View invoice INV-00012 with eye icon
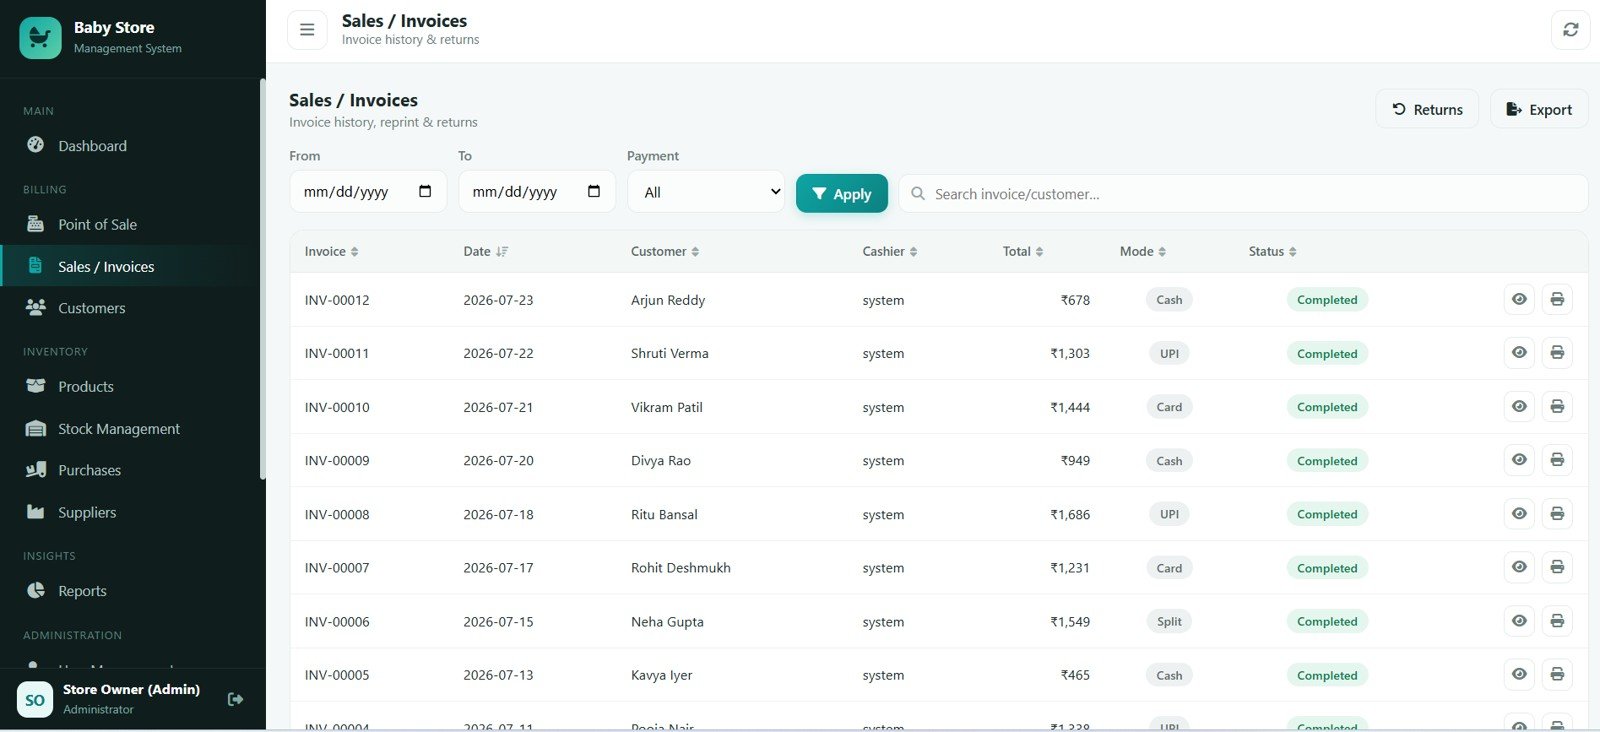The height and width of the screenshot is (732, 1600). [x=1519, y=299]
